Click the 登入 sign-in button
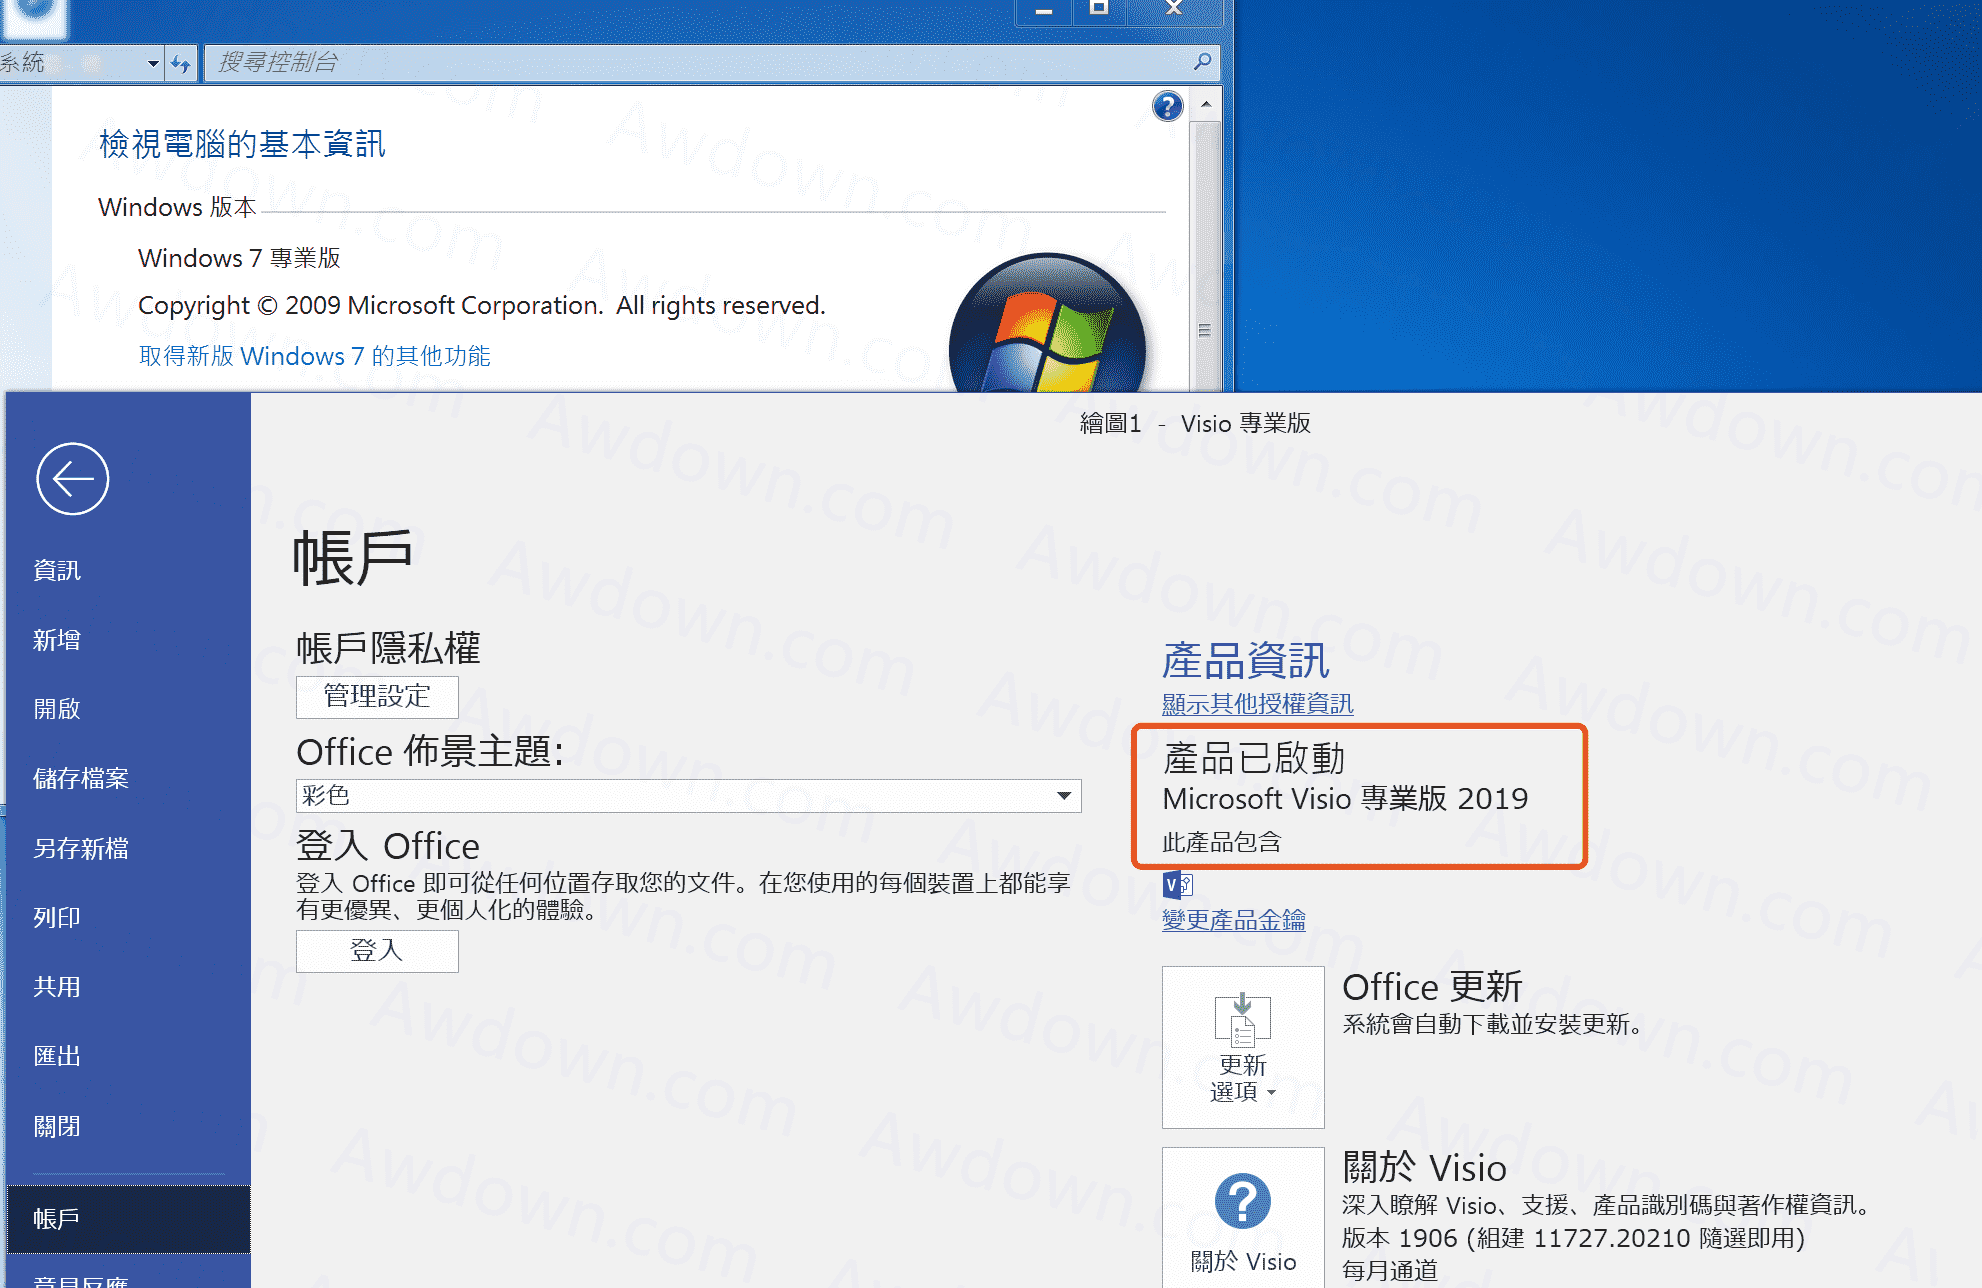1982x1288 pixels. tap(377, 951)
